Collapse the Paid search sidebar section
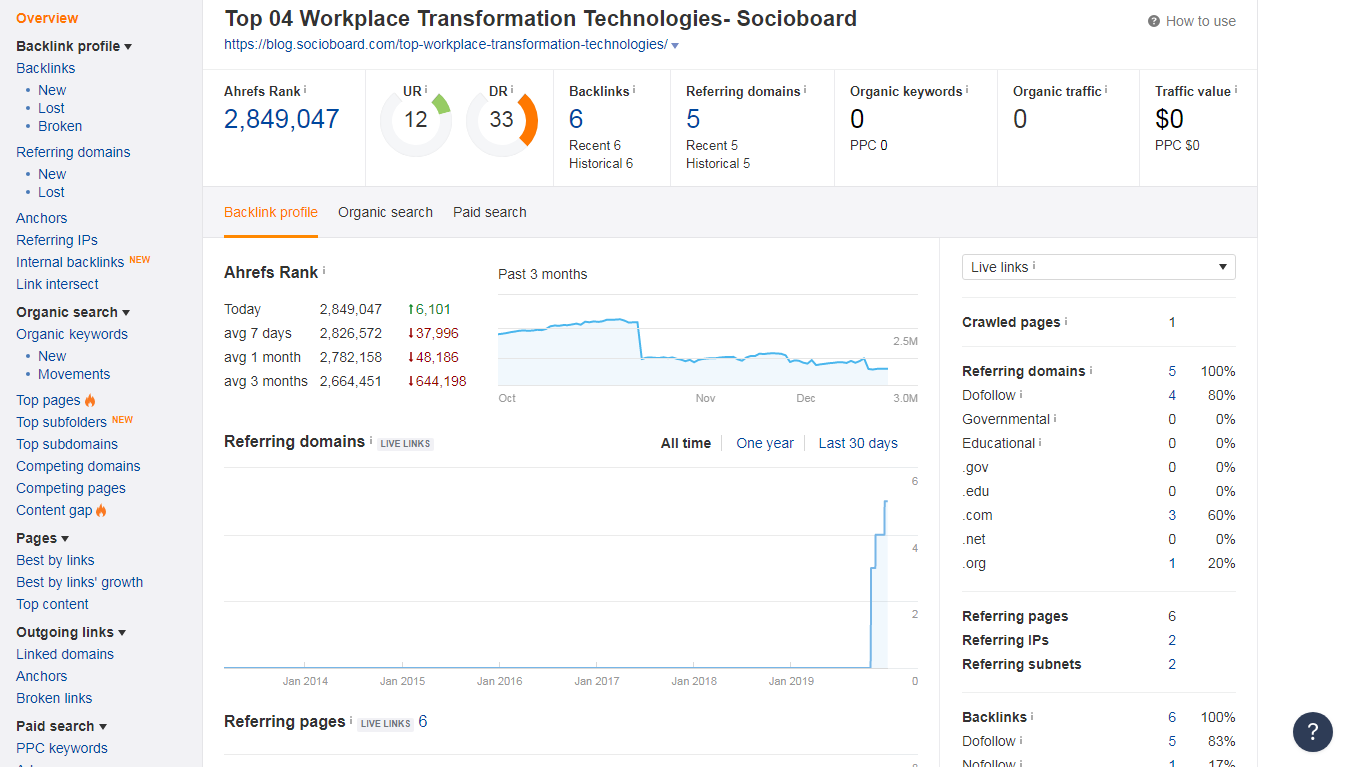Image resolution: width=1349 pixels, height=767 pixels. [x=103, y=727]
